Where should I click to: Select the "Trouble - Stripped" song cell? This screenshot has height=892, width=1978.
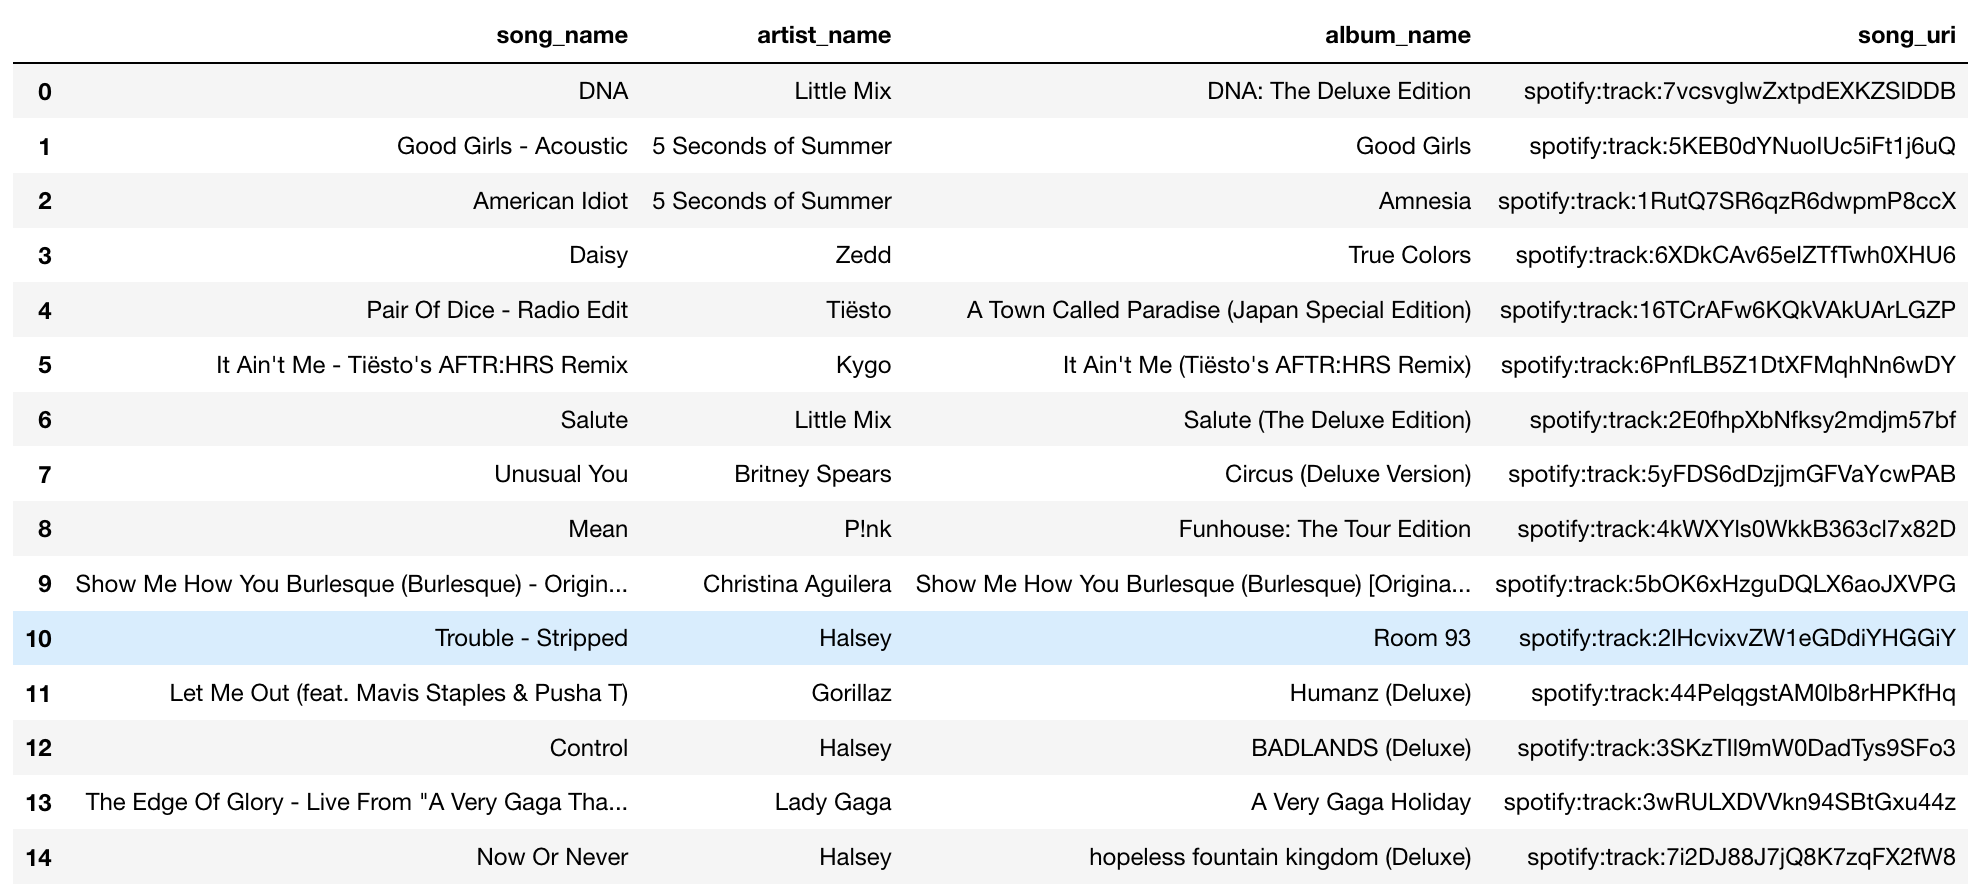pyautogui.click(x=531, y=638)
